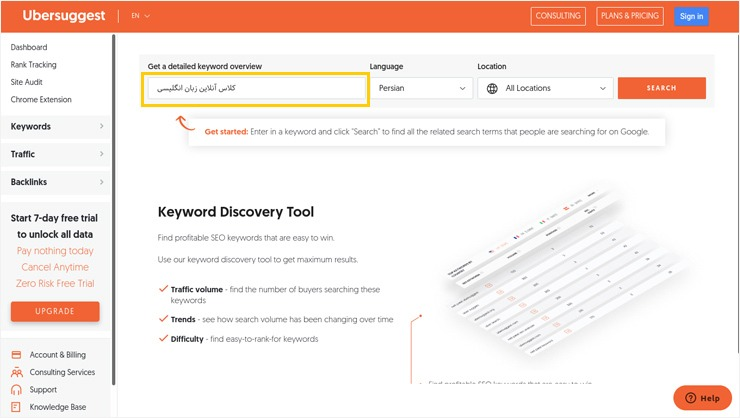Open the All Locations dropdown
Image resolution: width=740 pixels, height=418 pixels.
click(x=545, y=88)
